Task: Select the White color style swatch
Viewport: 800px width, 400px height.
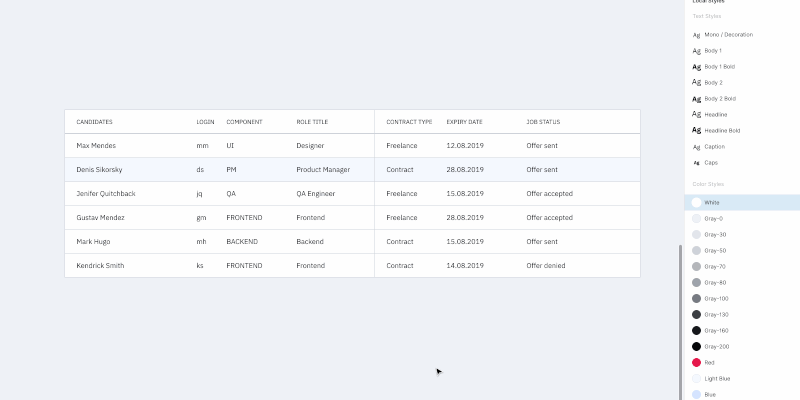Action: point(696,202)
